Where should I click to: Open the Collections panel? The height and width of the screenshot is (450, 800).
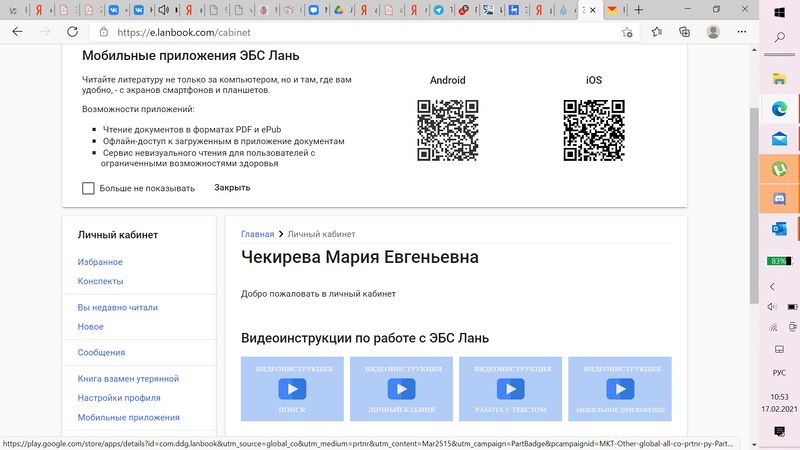[685, 32]
